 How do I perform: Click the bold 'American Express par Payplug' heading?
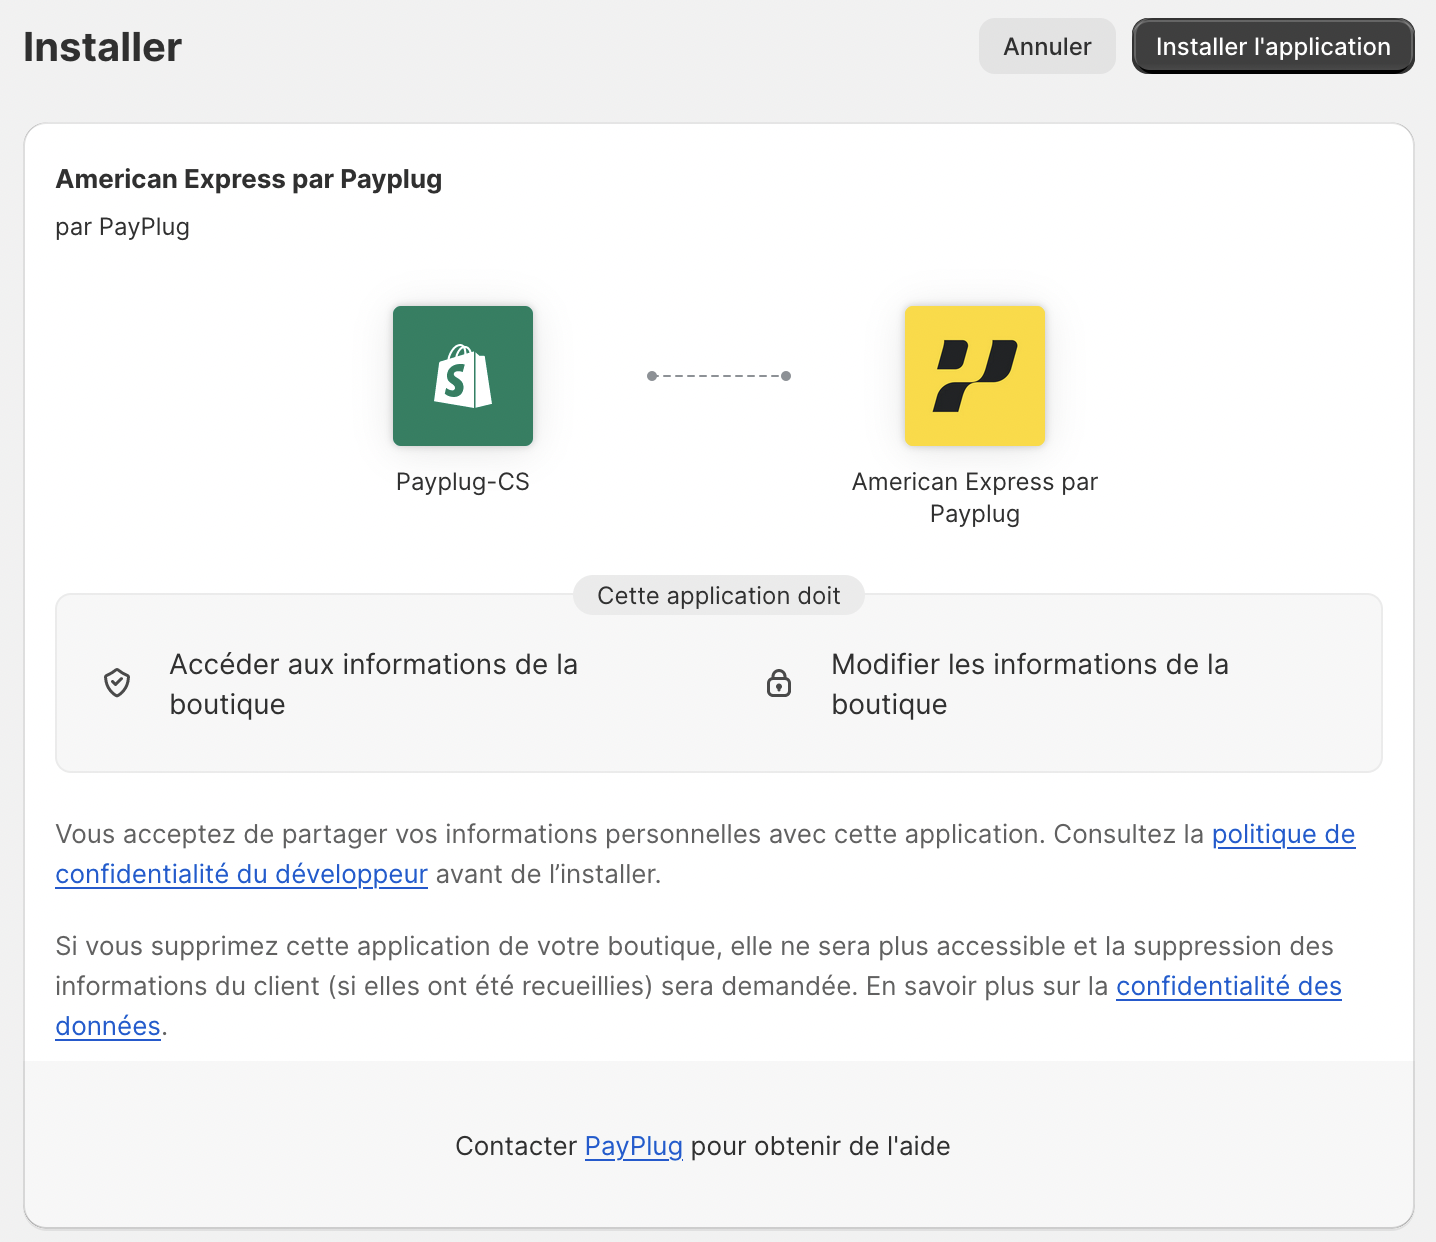[x=249, y=179]
